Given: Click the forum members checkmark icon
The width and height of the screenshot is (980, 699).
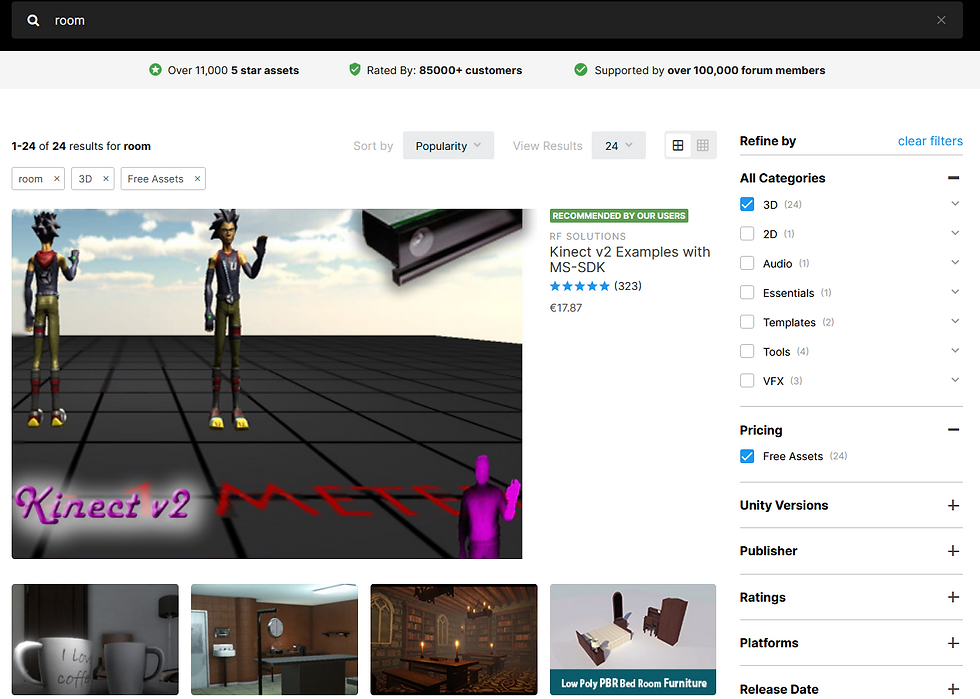Looking at the screenshot, I should (581, 69).
